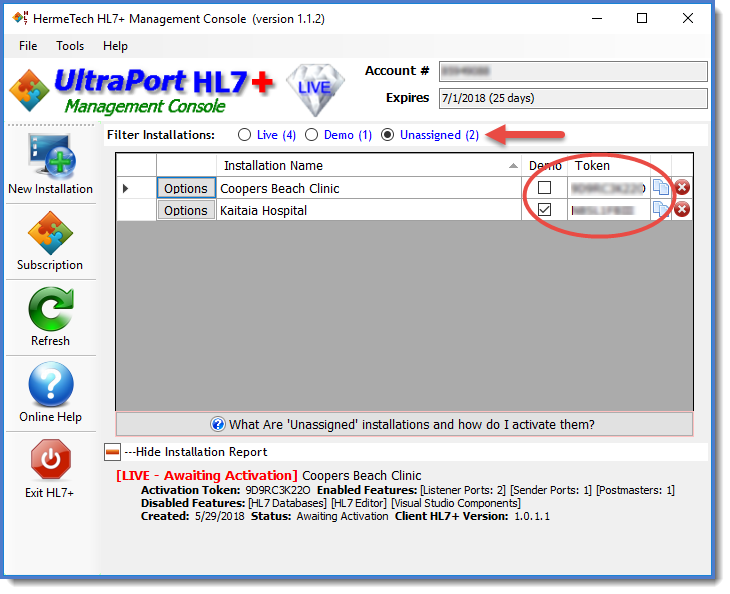Open the Subscription puzzle icon
The width and height of the screenshot is (730, 594).
pos(50,232)
